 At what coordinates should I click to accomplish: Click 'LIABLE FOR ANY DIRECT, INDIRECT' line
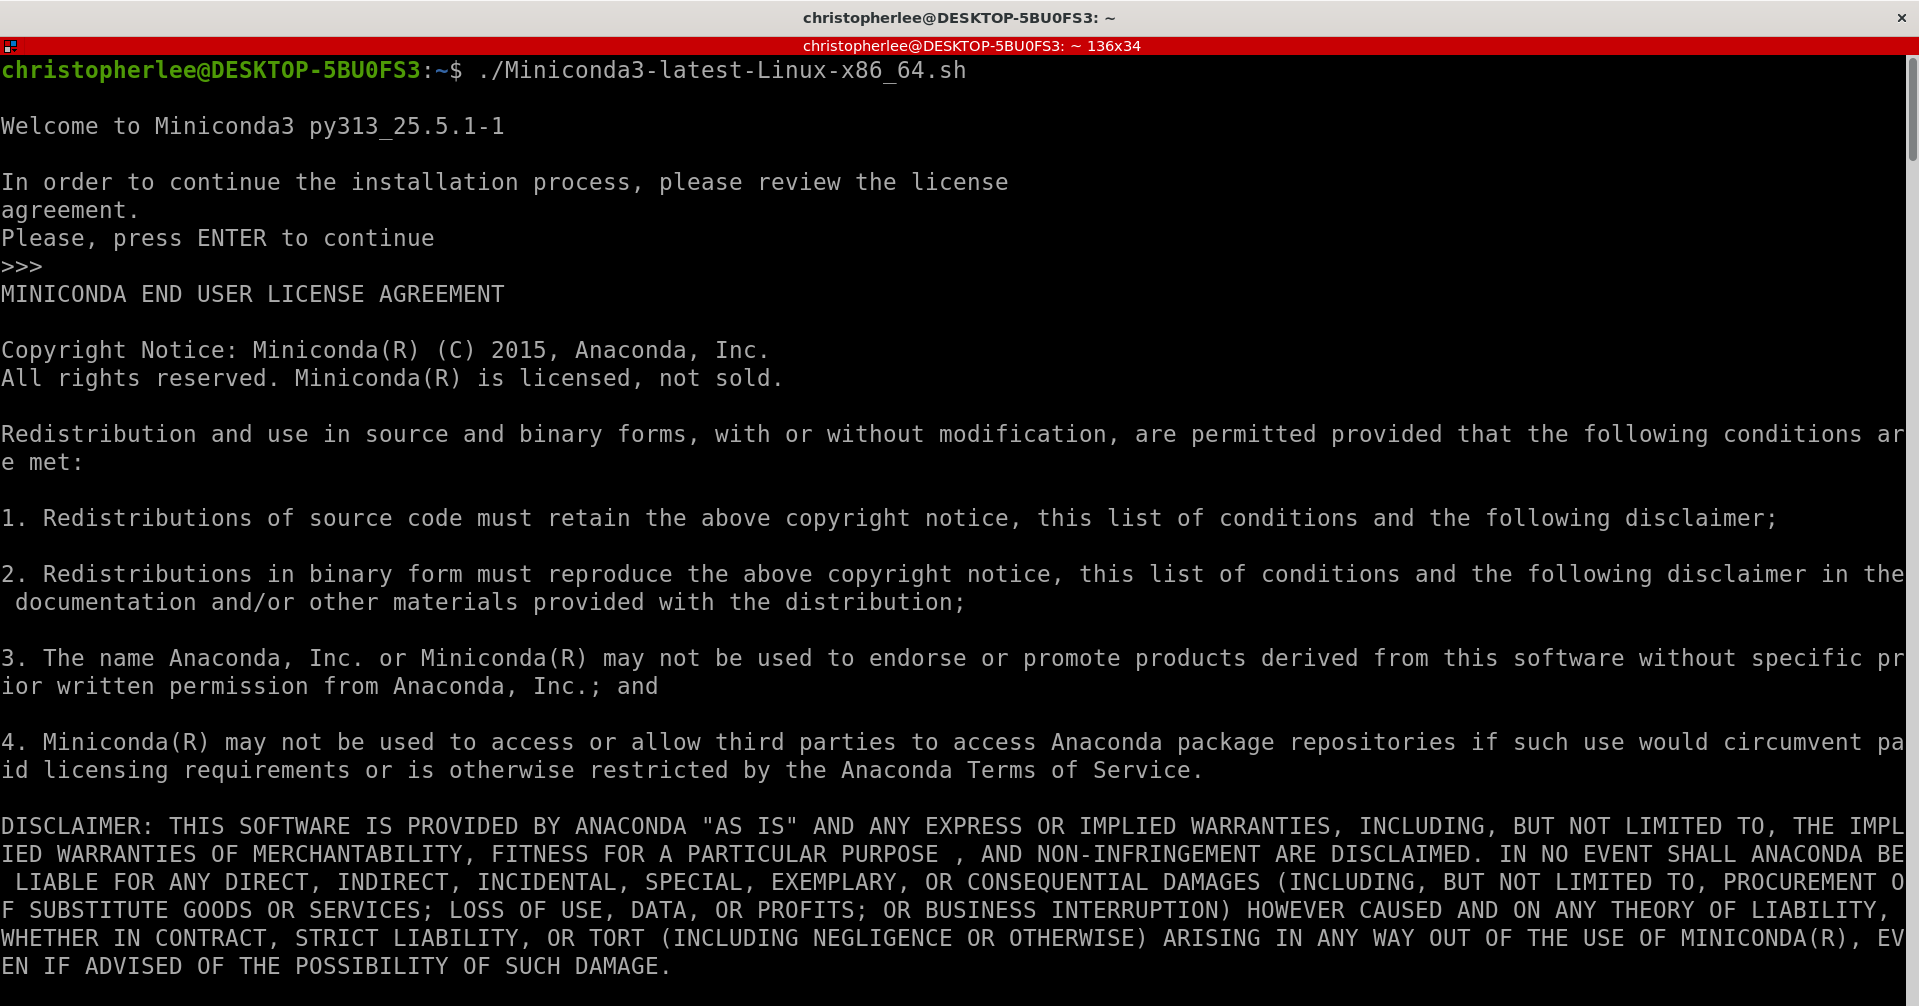point(960,882)
